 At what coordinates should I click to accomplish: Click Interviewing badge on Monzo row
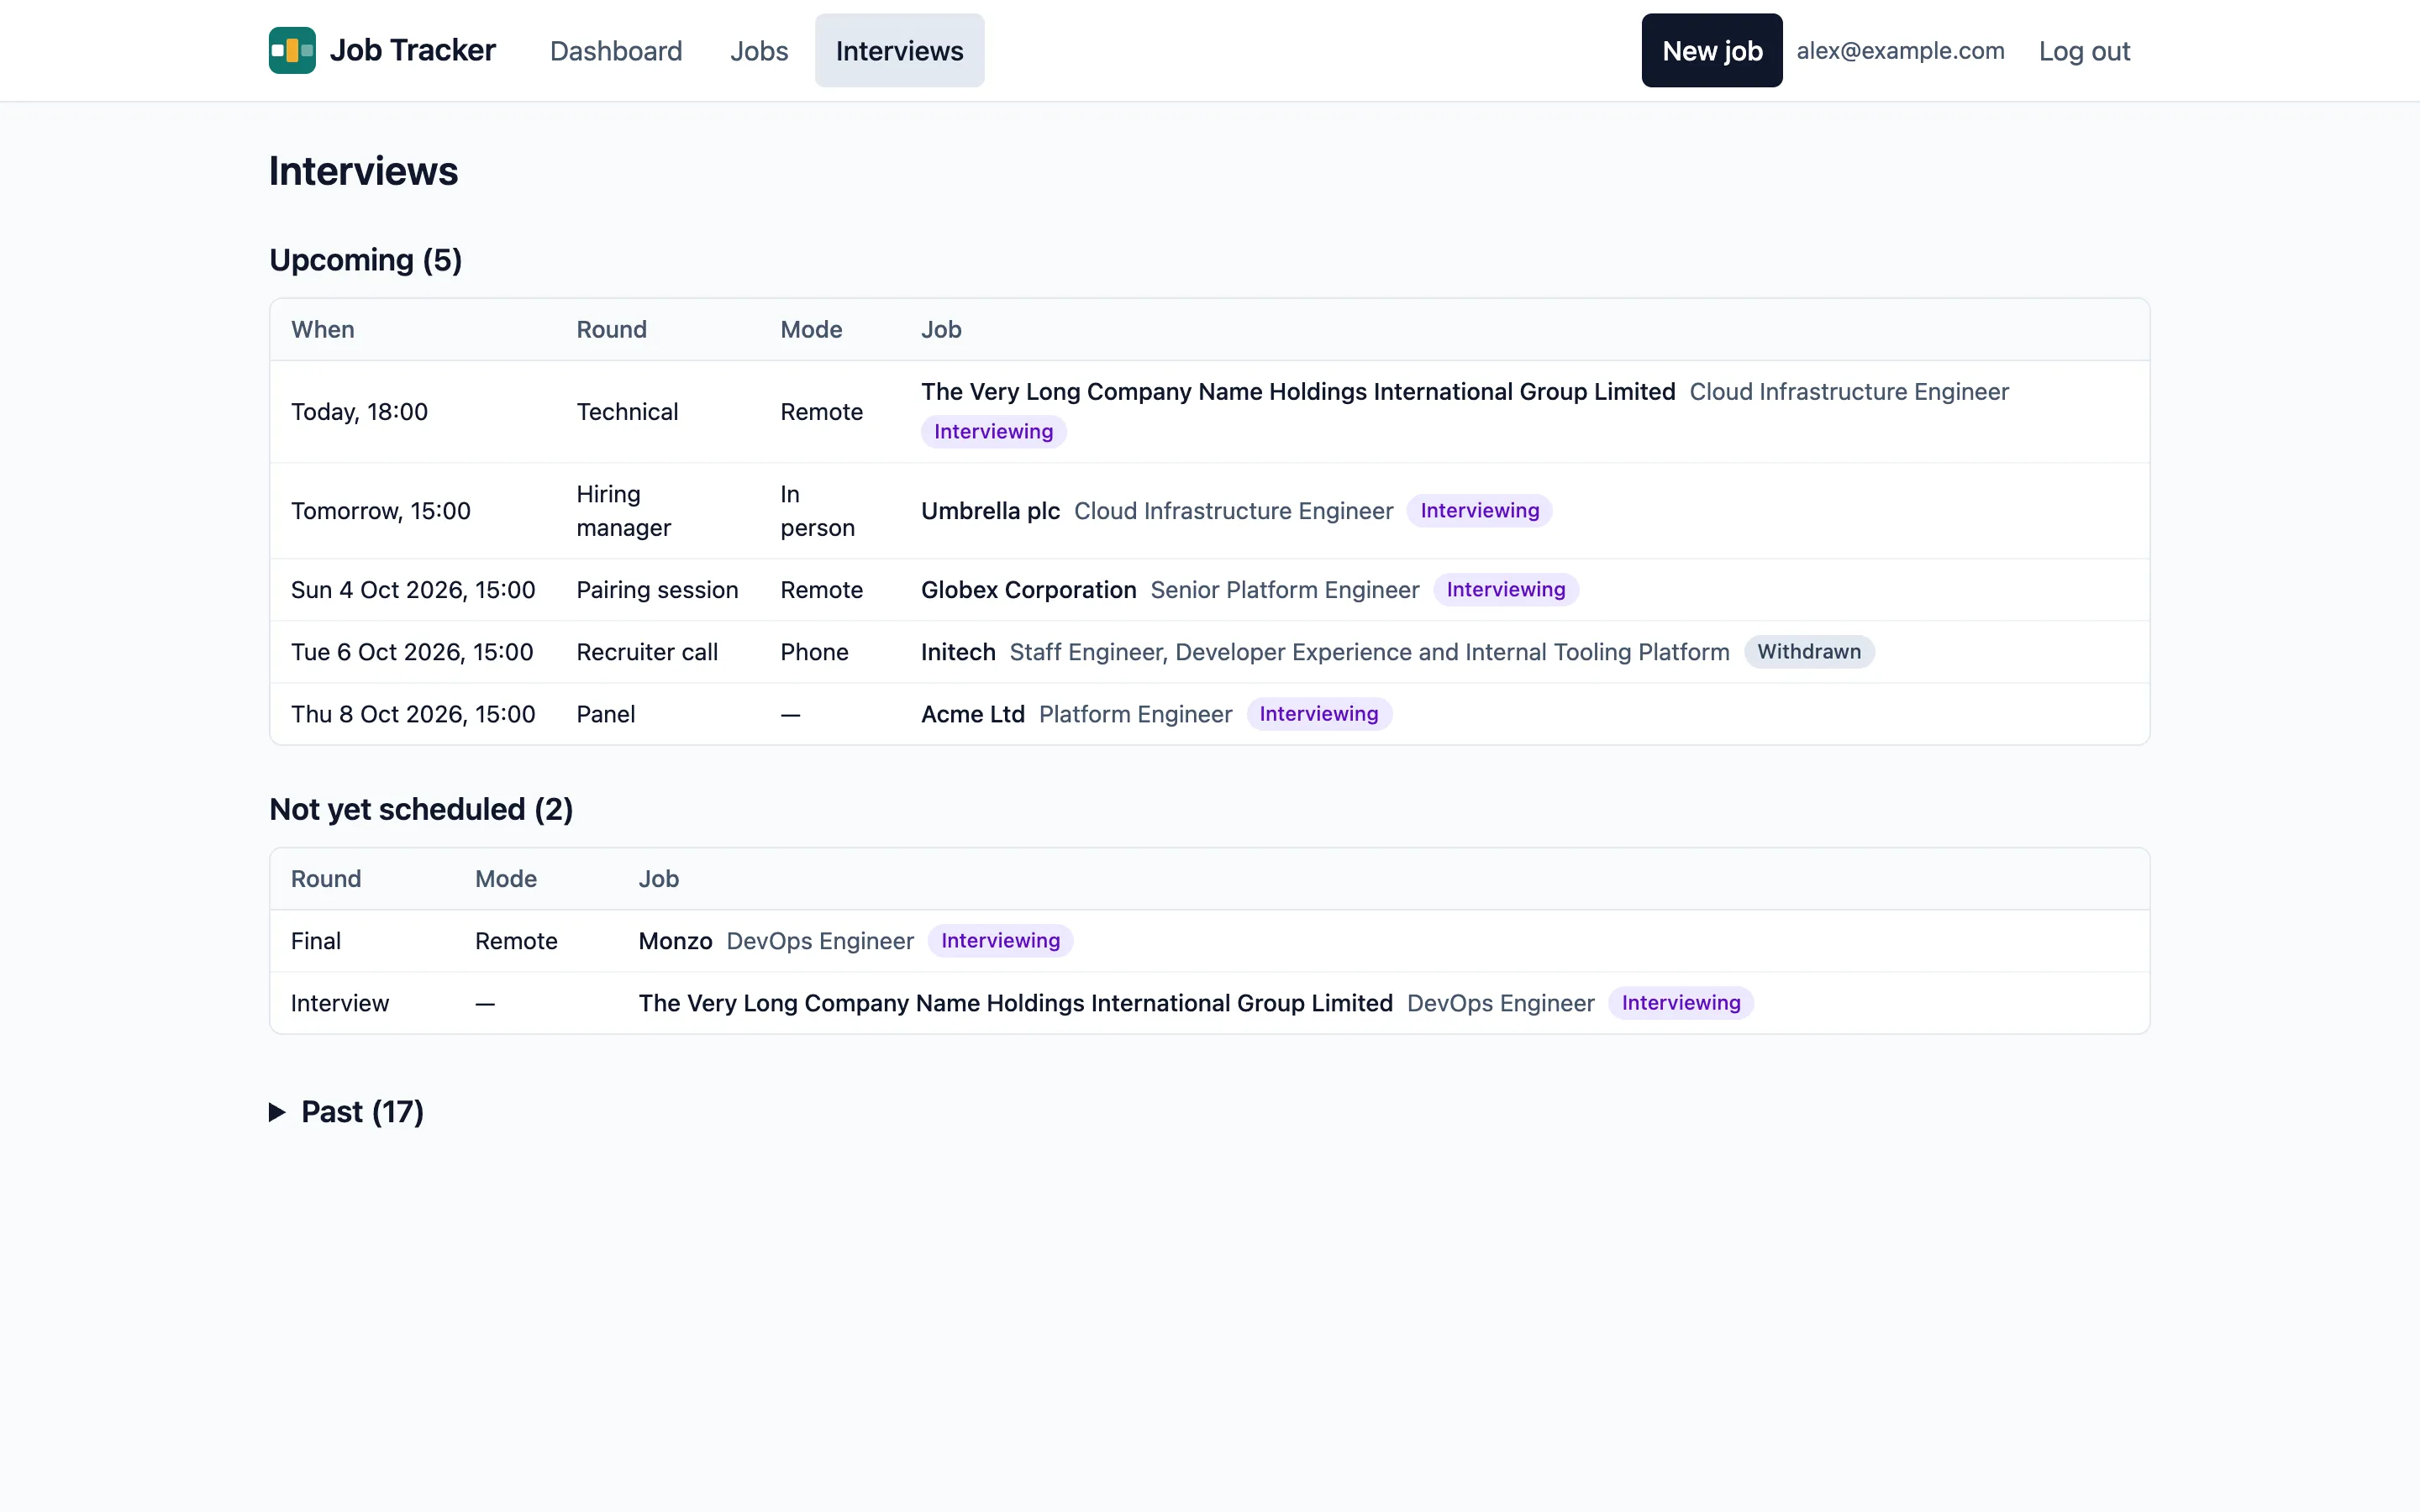(x=1000, y=941)
